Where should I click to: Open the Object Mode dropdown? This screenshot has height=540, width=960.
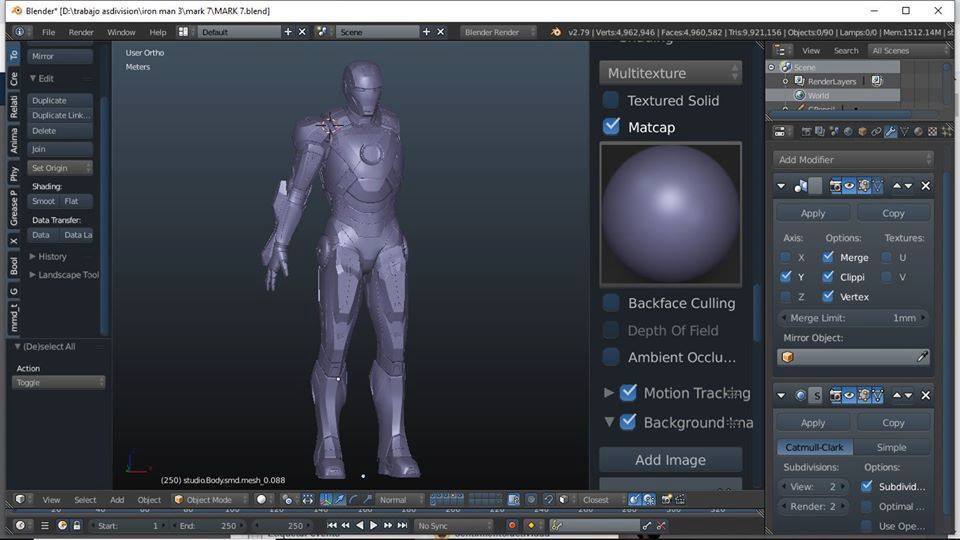pyautogui.click(x=209, y=500)
